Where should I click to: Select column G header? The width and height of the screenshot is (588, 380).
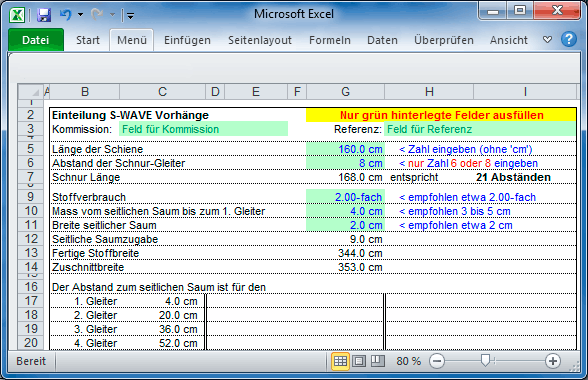[x=345, y=92]
